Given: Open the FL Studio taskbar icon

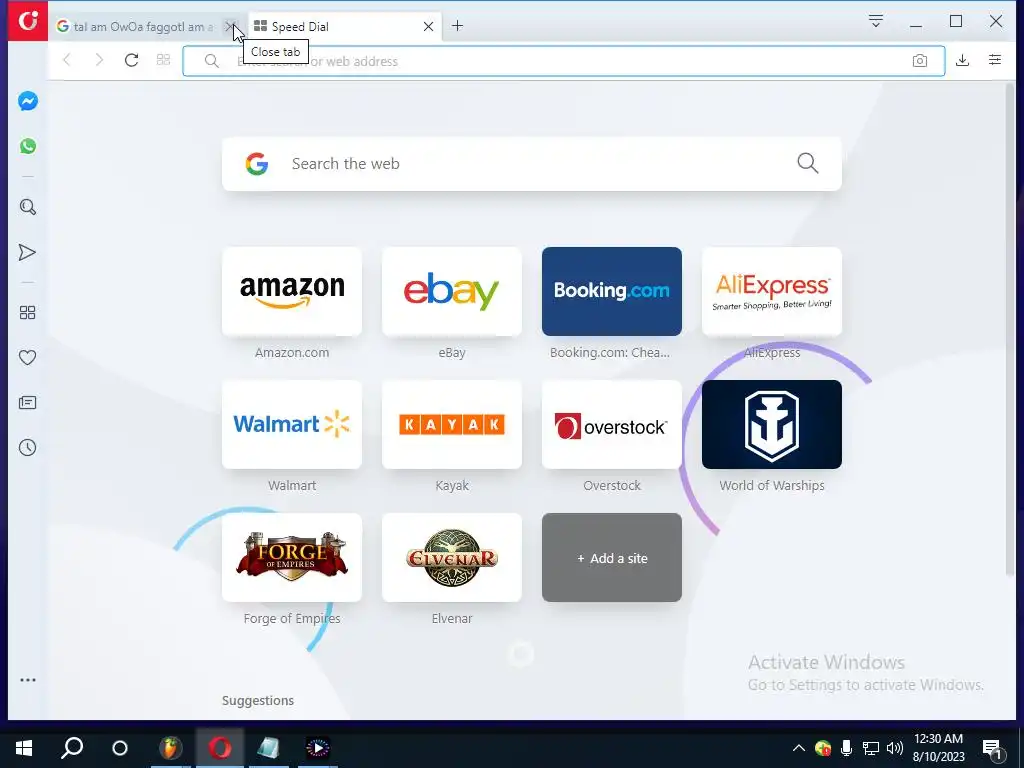Looking at the screenshot, I should [x=170, y=748].
